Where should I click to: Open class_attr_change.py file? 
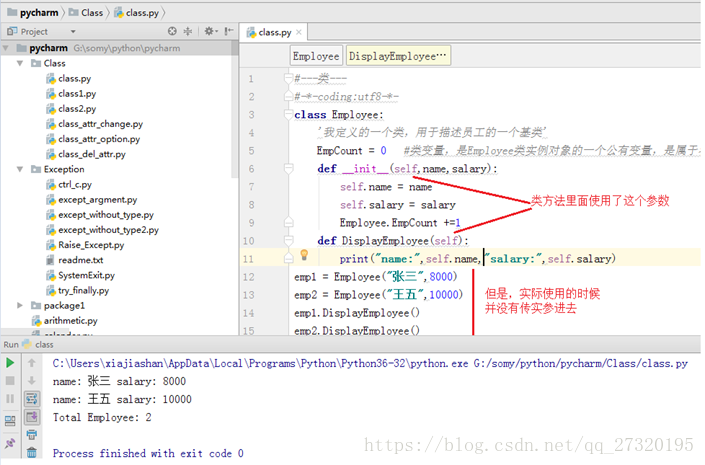pyautogui.click(x=94, y=124)
